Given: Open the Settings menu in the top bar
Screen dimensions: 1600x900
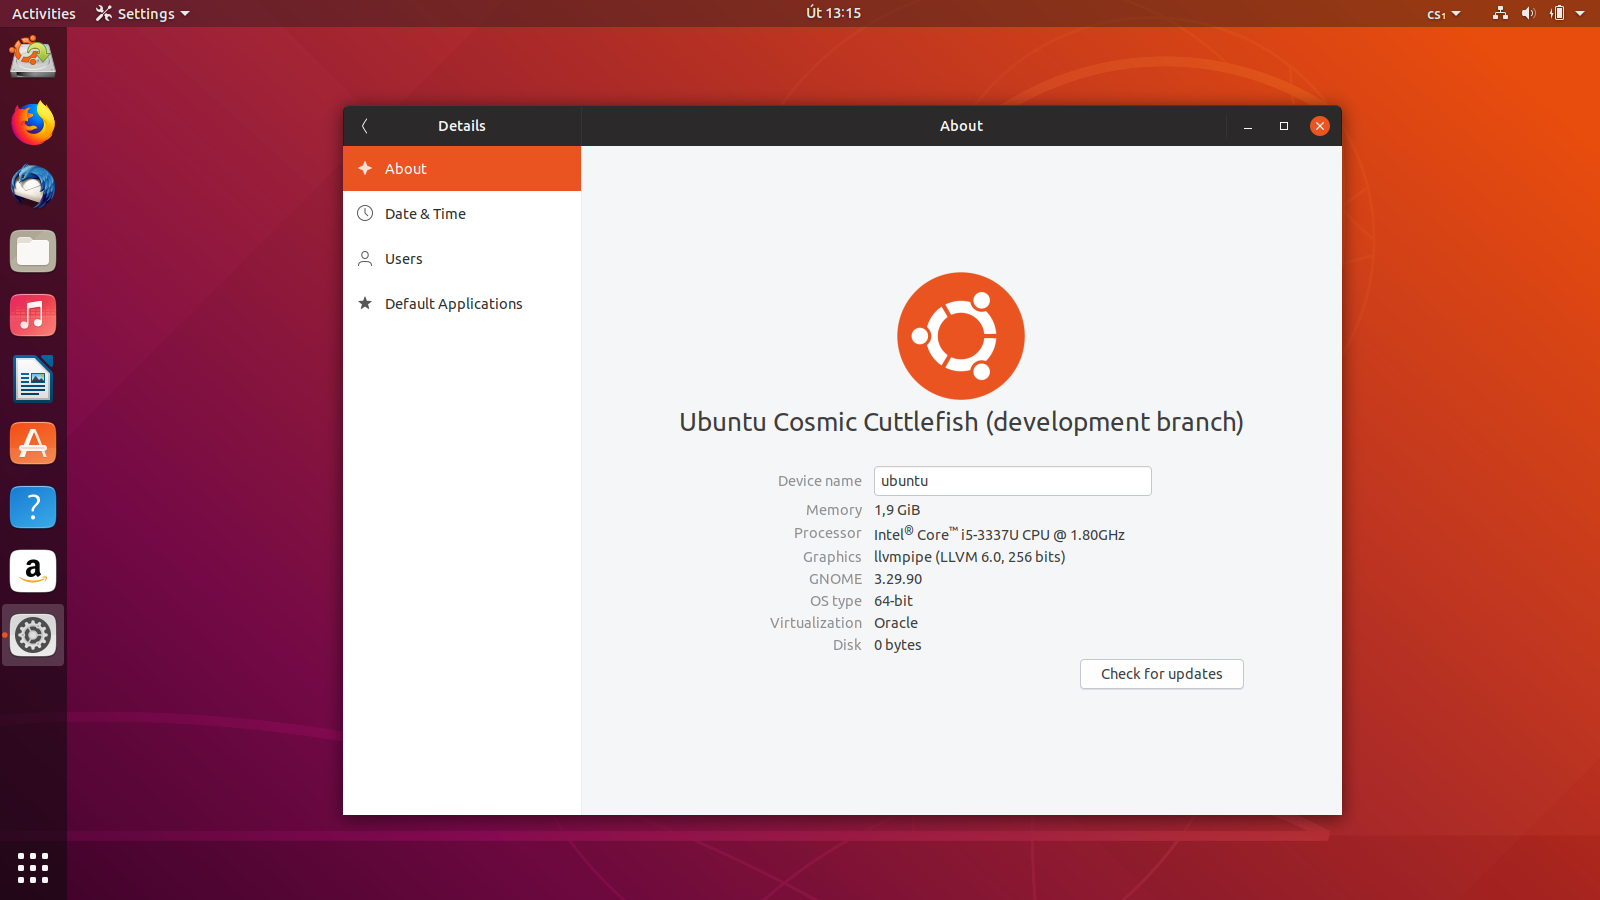Looking at the screenshot, I should point(142,13).
